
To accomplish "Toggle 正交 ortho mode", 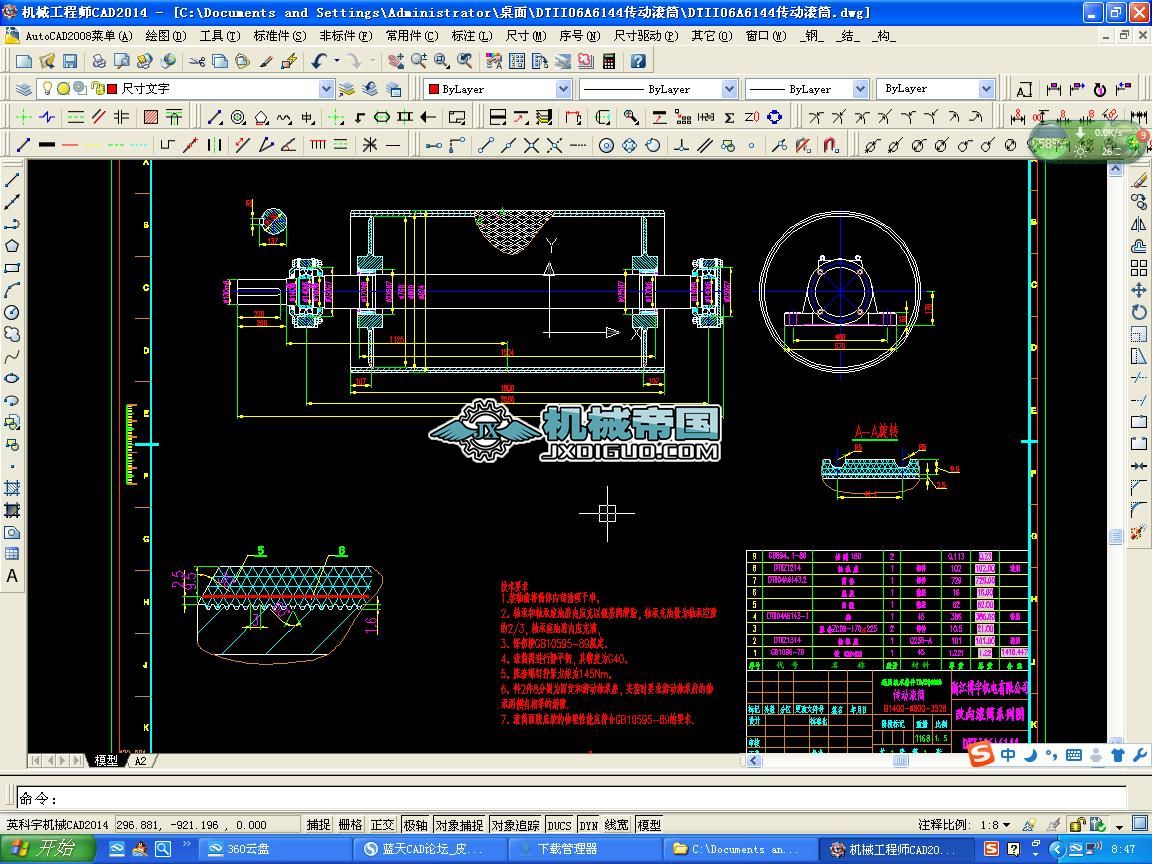I will pos(382,825).
